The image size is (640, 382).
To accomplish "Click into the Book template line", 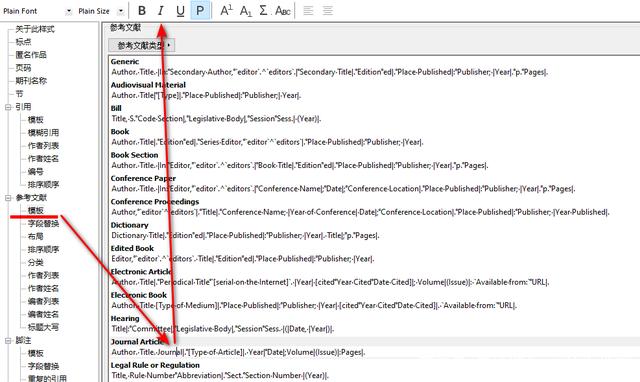I will point(267,142).
